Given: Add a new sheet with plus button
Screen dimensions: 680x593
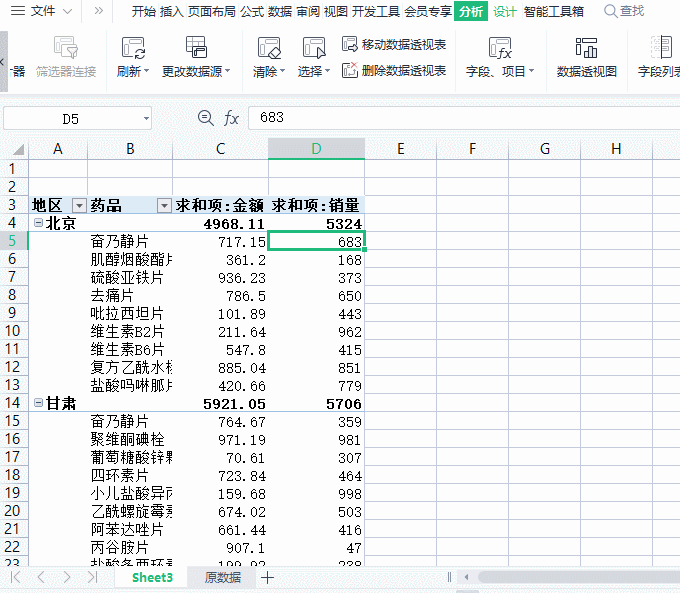Looking at the screenshot, I should (x=267, y=578).
